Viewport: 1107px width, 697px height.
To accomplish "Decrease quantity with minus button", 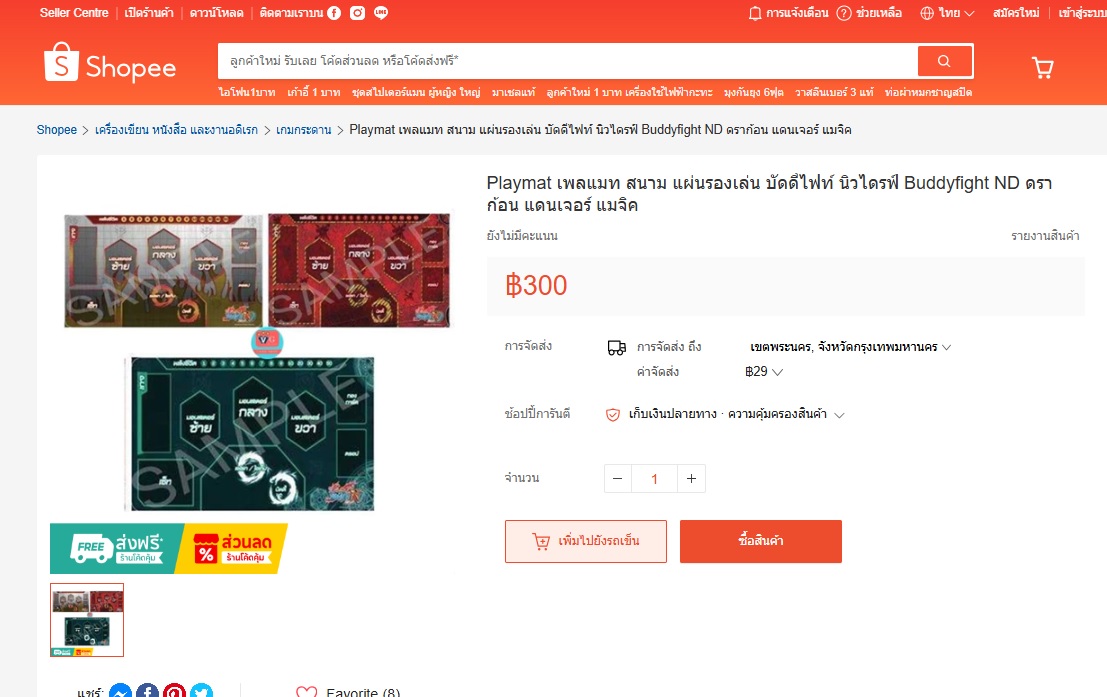I will pyautogui.click(x=618, y=479).
